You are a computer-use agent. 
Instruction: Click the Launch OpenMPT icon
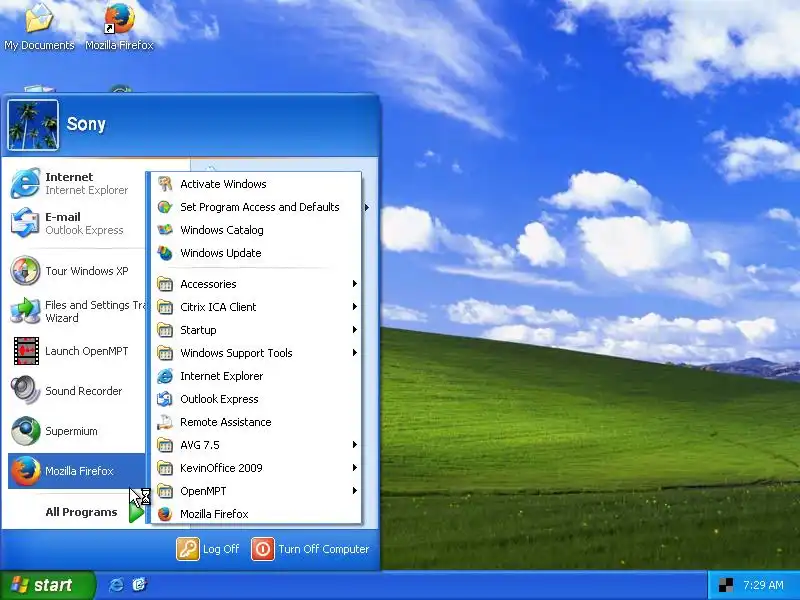(x=26, y=351)
